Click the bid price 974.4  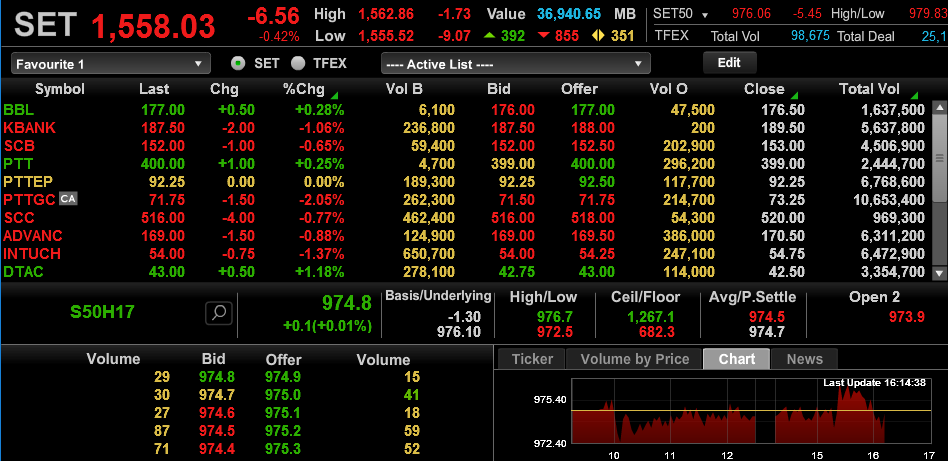[216, 449]
